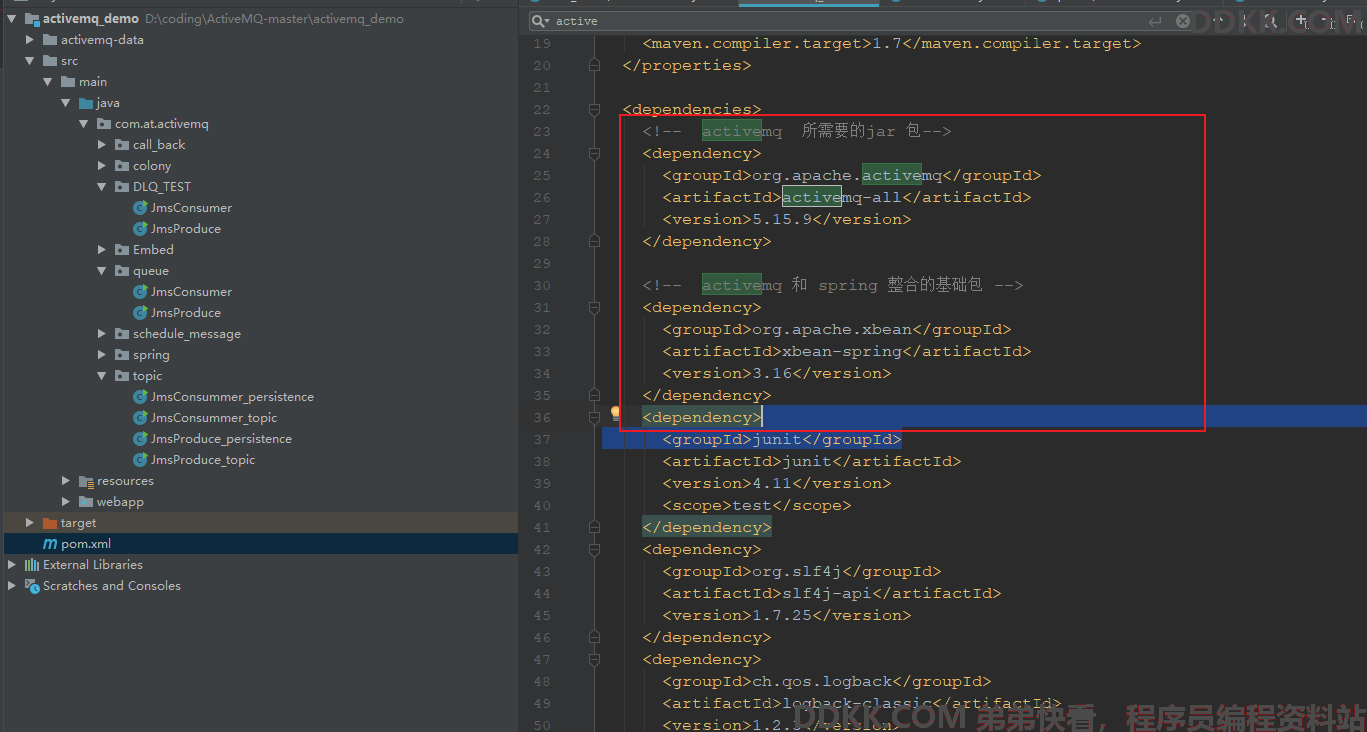Collapse the topic package arrow
The height and width of the screenshot is (732, 1367).
[102, 376]
